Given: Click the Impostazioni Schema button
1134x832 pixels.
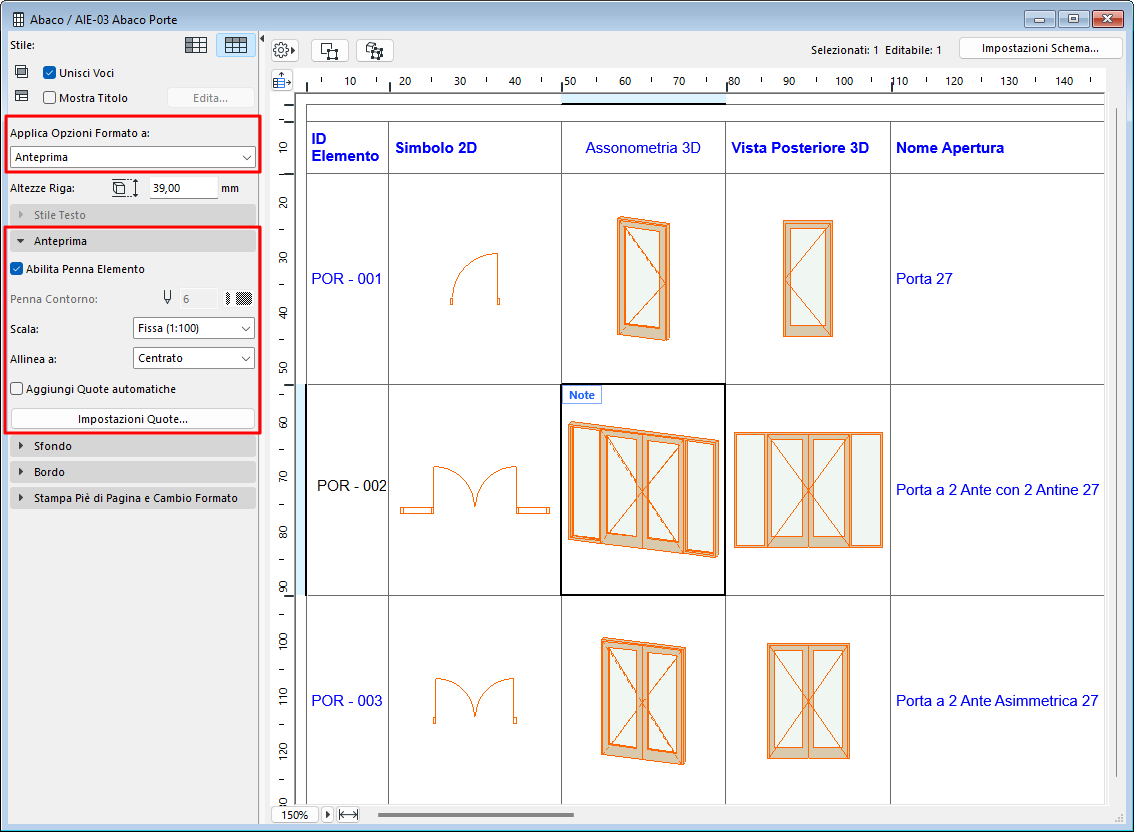Looking at the screenshot, I should [1039, 48].
